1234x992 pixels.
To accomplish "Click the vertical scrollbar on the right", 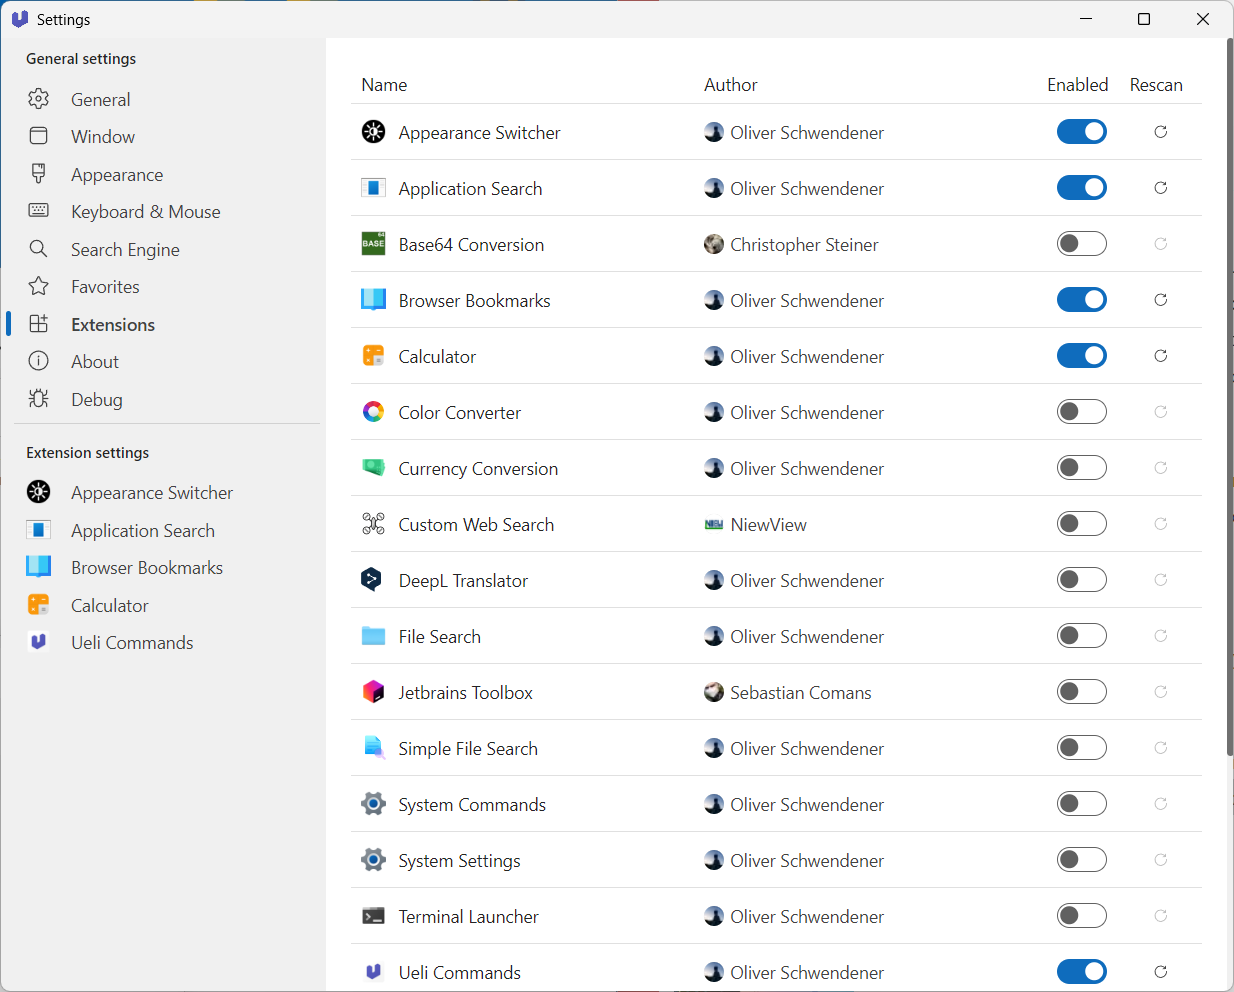I will pos(1229,400).
